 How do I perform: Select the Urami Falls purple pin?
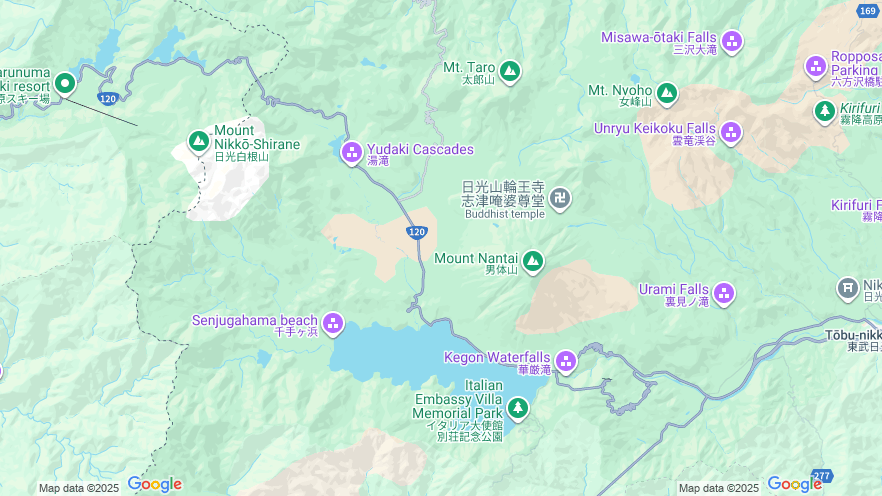[x=724, y=294]
